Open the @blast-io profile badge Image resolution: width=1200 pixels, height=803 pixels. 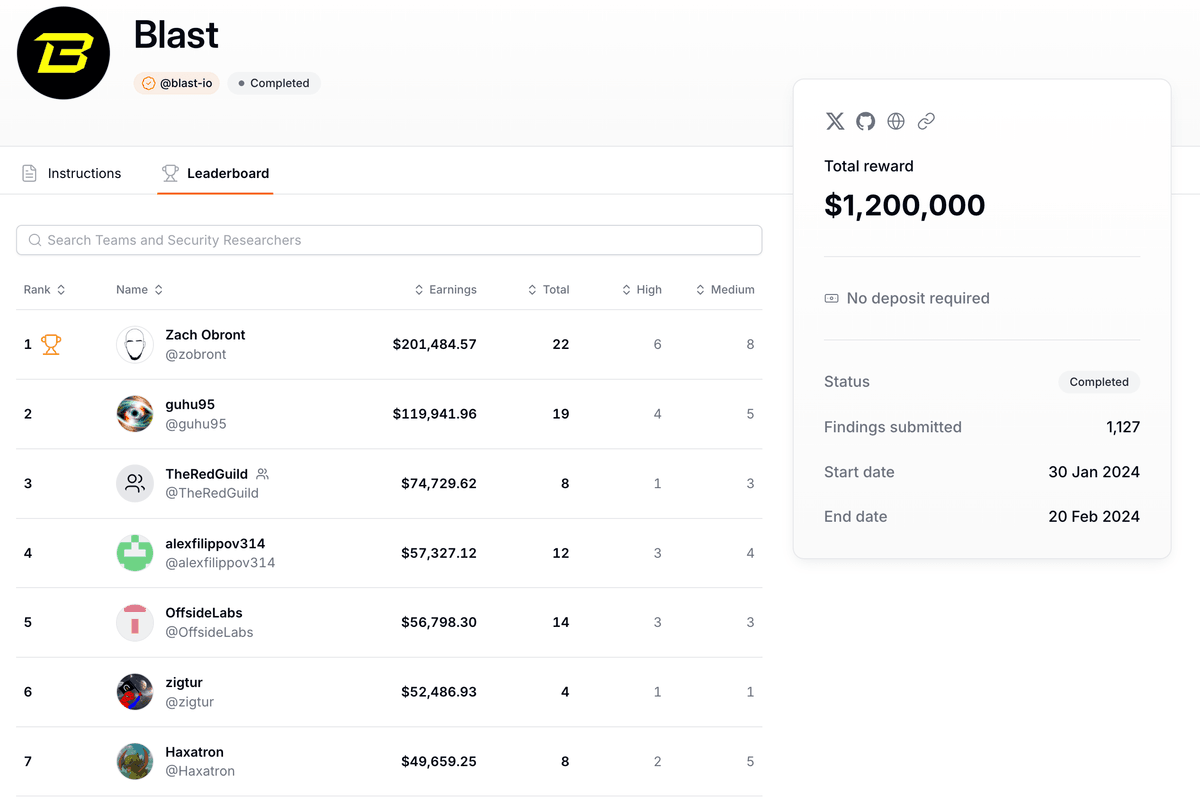tap(177, 83)
